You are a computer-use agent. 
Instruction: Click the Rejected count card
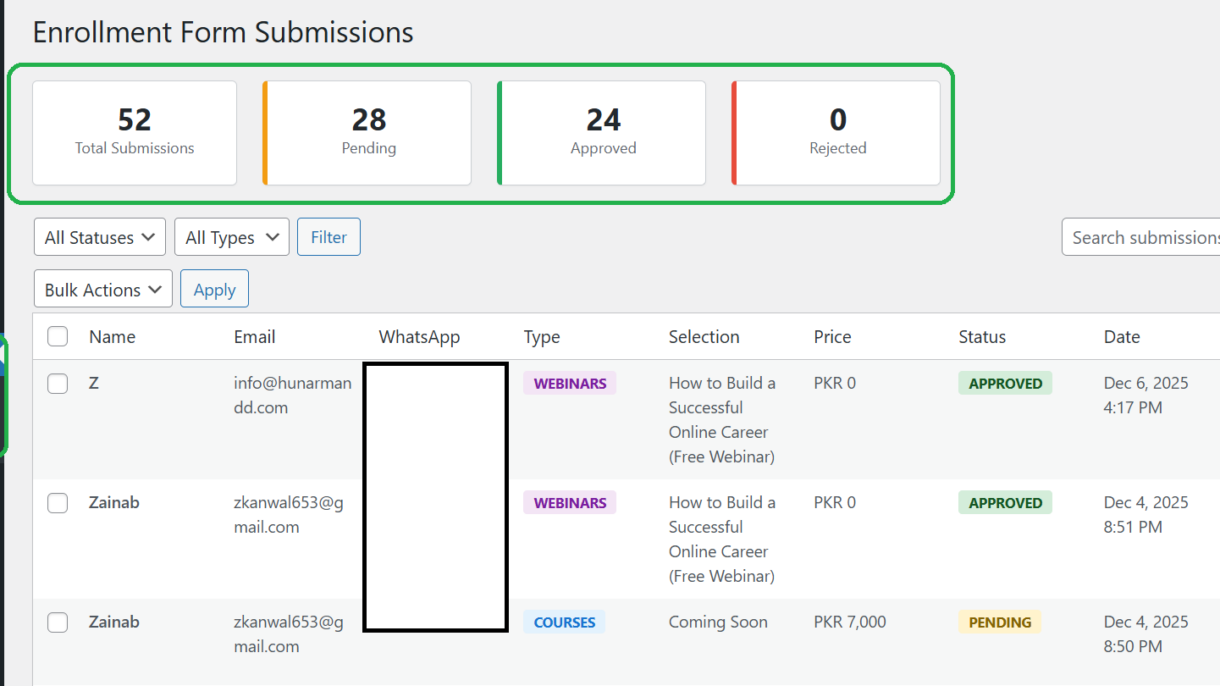[837, 133]
